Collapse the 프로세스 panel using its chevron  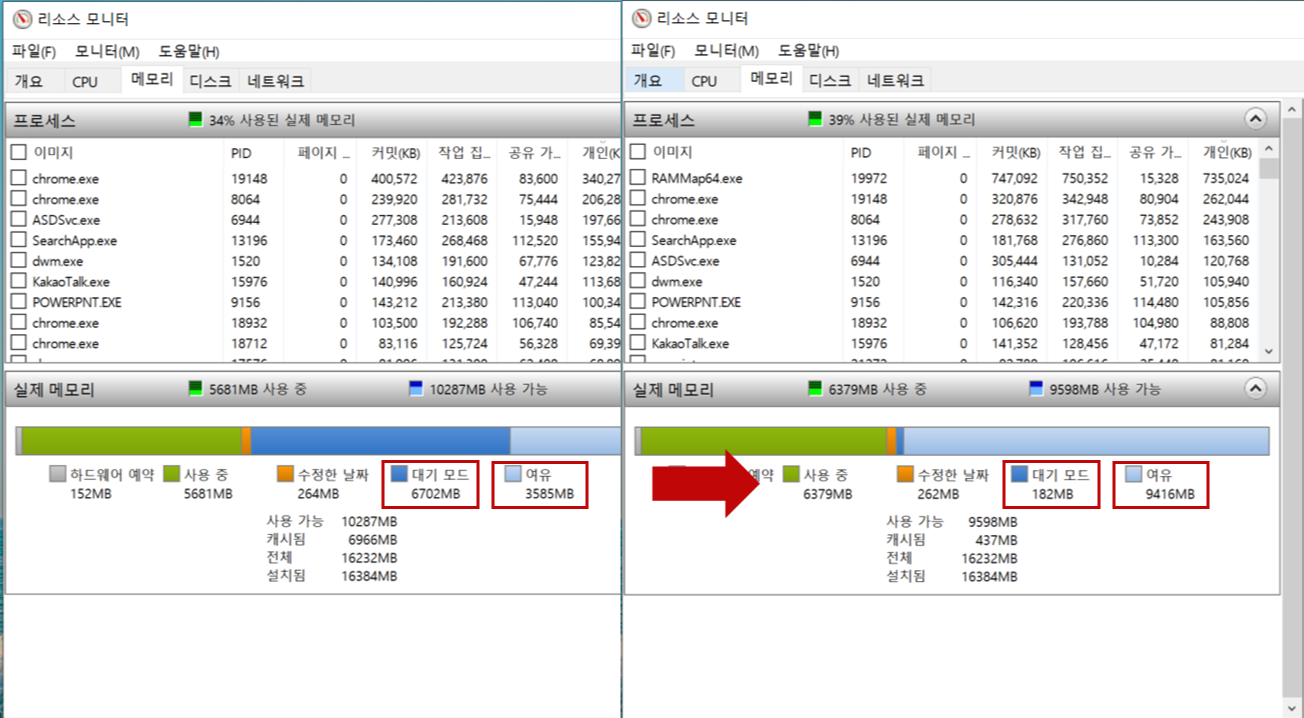coord(1256,118)
